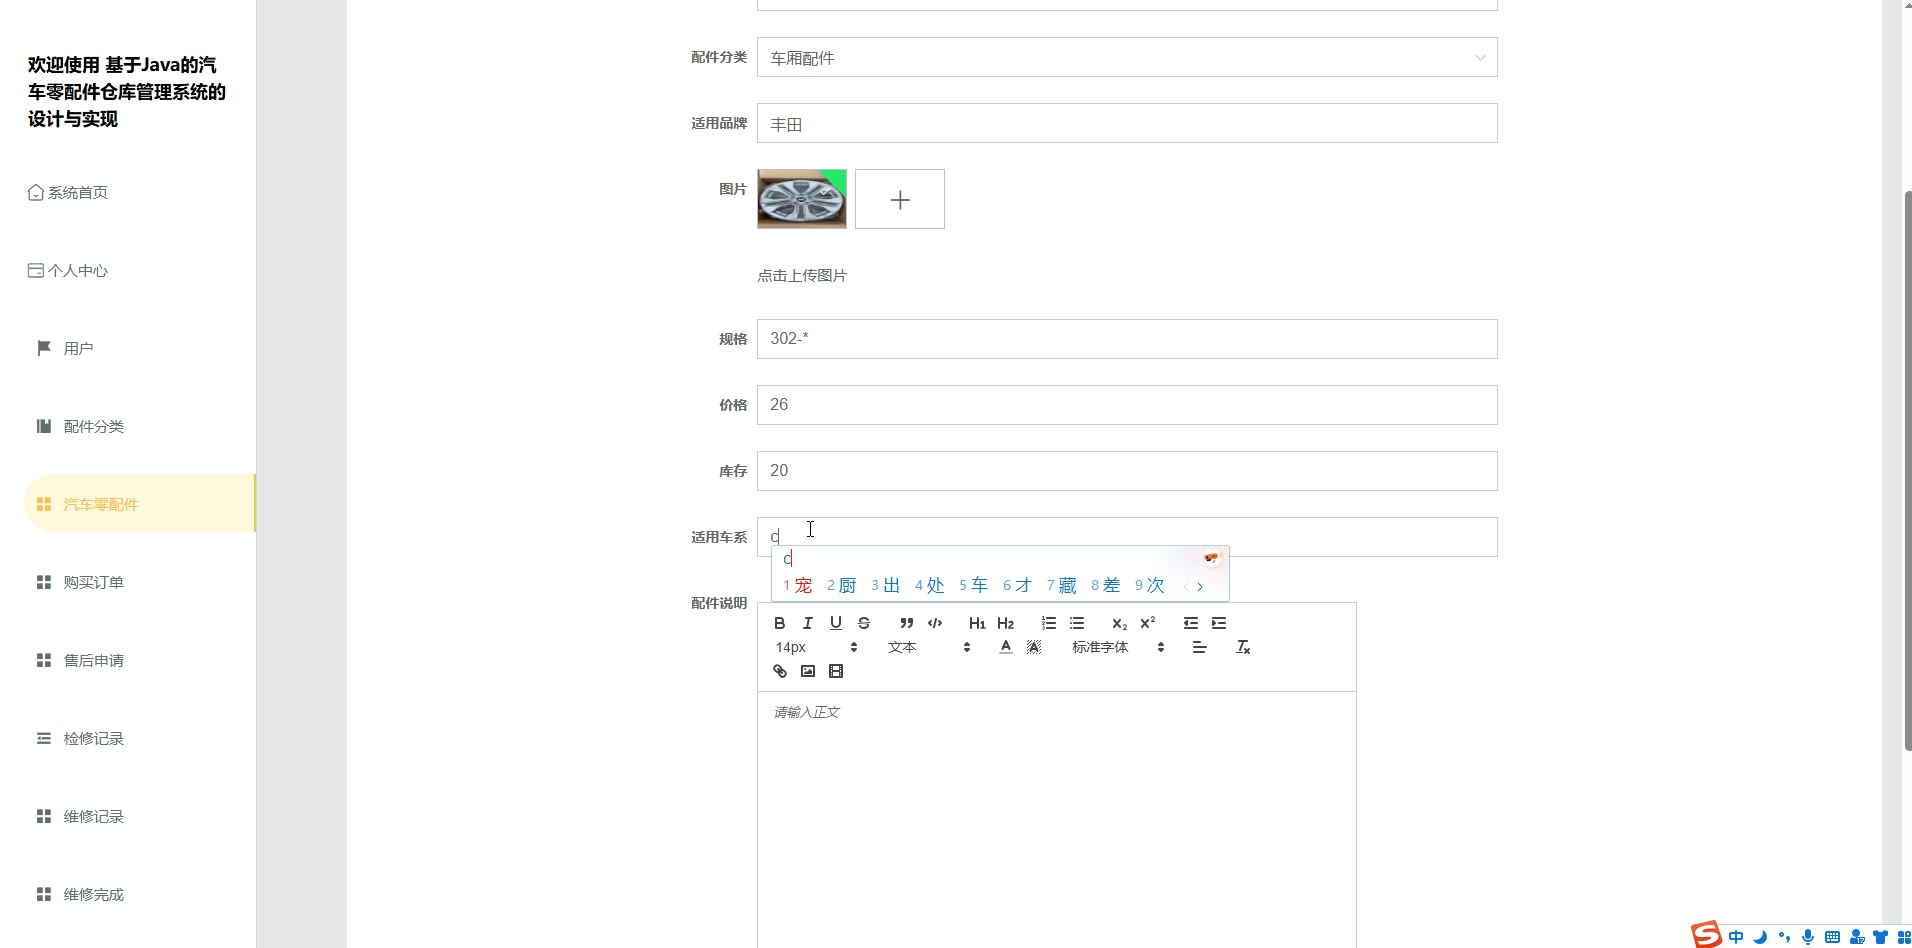This screenshot has width=1912, height=948.
Task: Go to 系统首页 in the sidebar
Action: point(68,192)
